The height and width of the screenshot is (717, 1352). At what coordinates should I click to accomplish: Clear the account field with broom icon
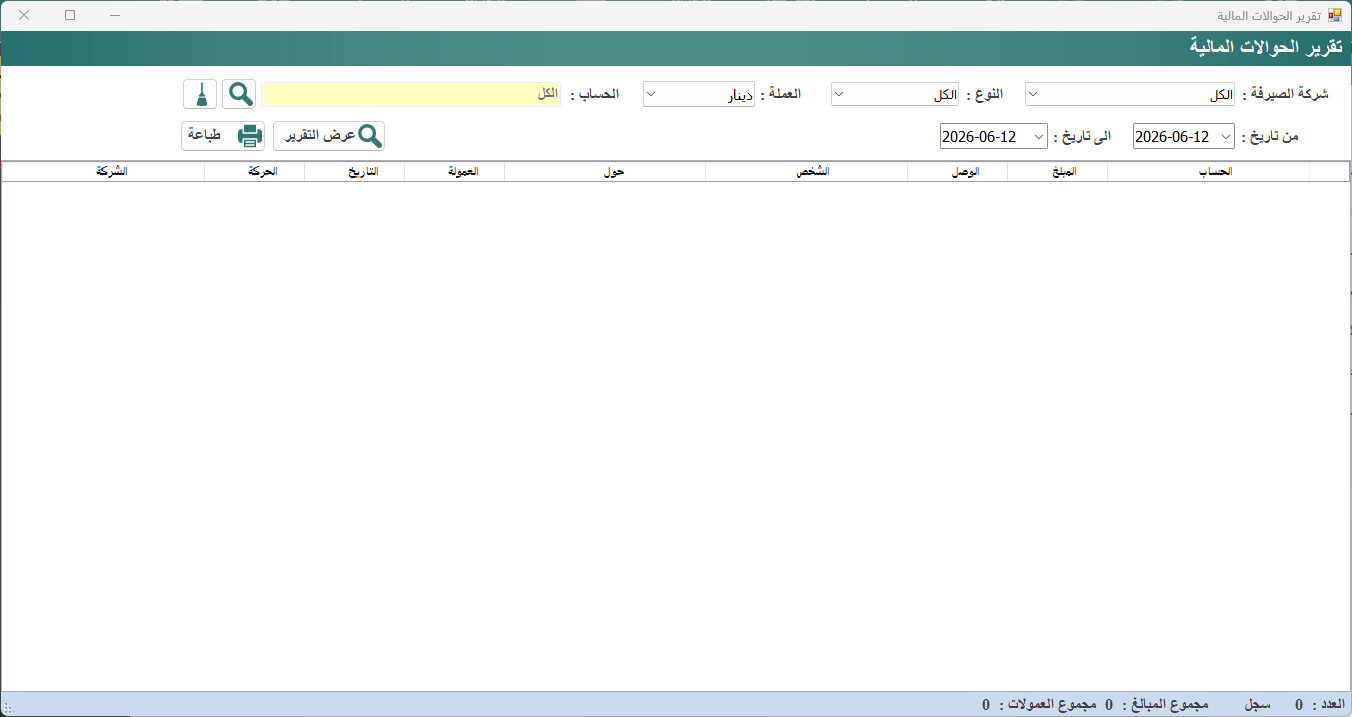(200, 94)
